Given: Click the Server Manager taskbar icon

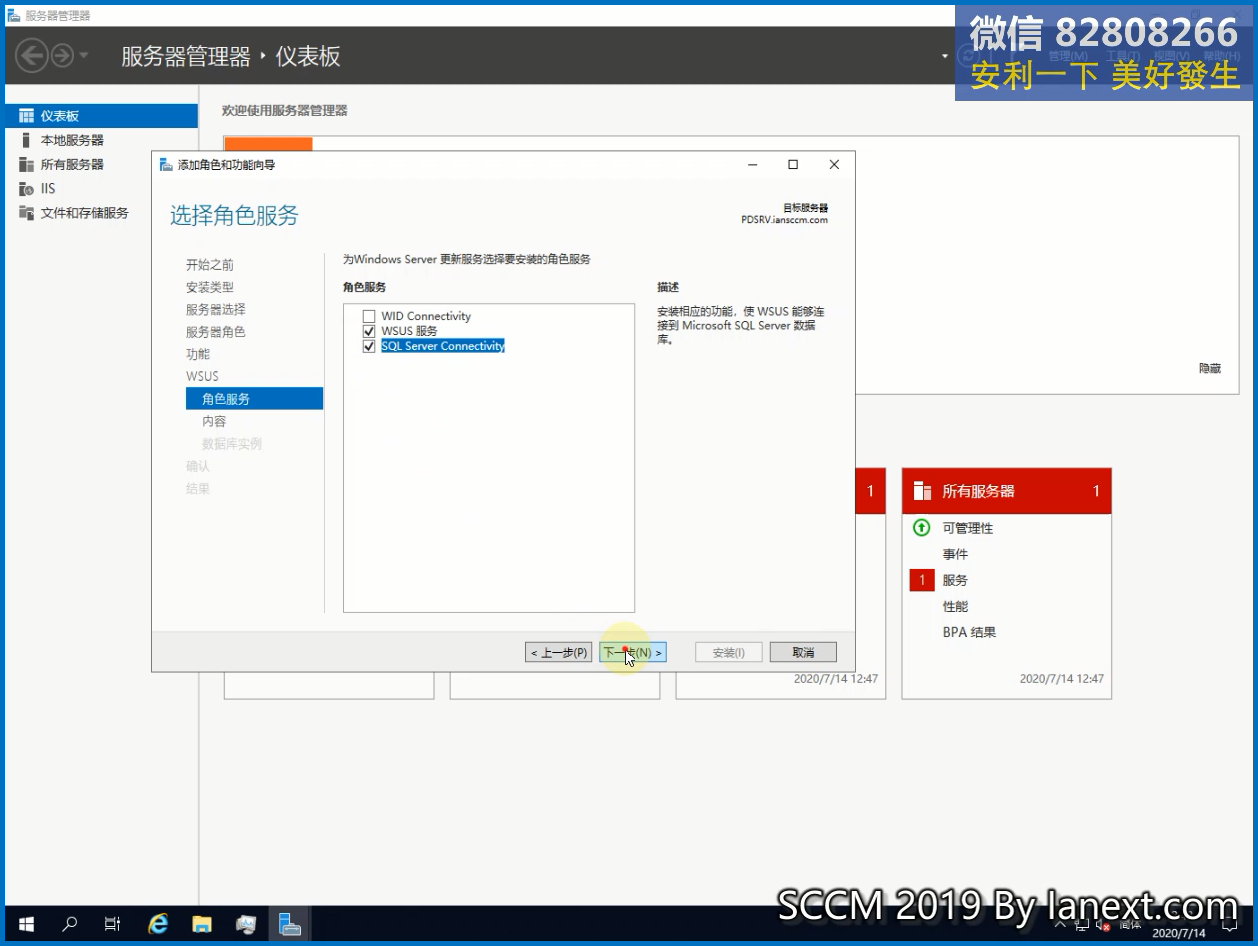Looking at the screenshot, I should (290, 924).
